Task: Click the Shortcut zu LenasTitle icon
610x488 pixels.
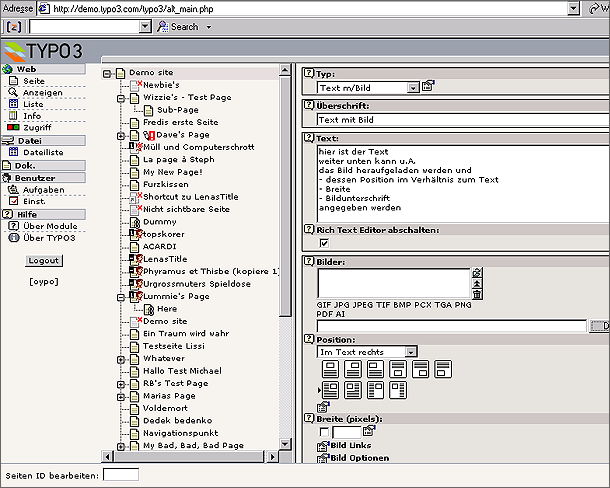Action: pos(135,197)
